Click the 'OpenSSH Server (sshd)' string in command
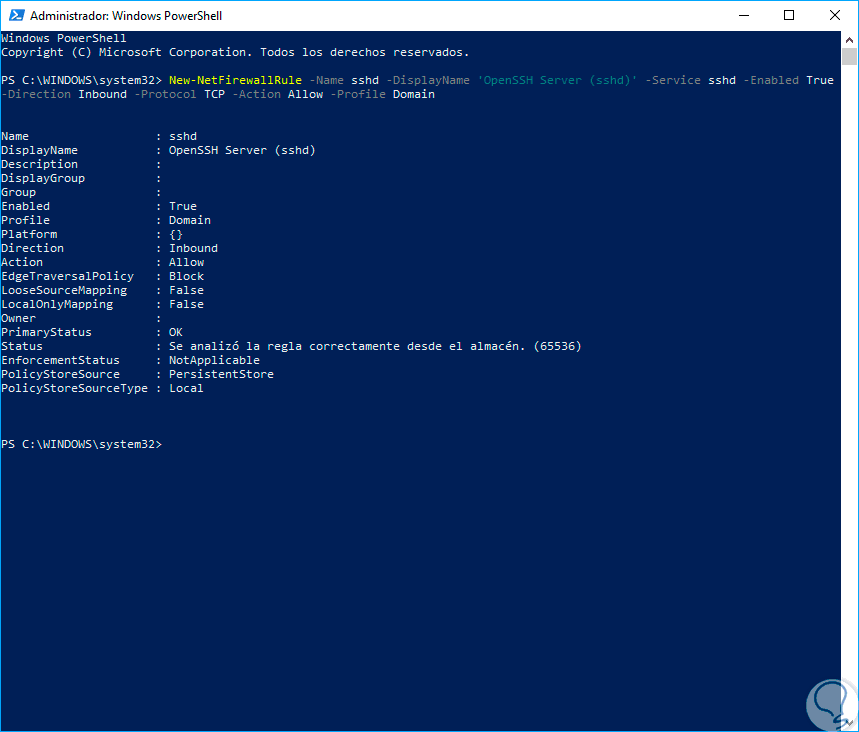The width and height of the screenshot is (859, 732). pyautogui.click(x=555, y=80)
